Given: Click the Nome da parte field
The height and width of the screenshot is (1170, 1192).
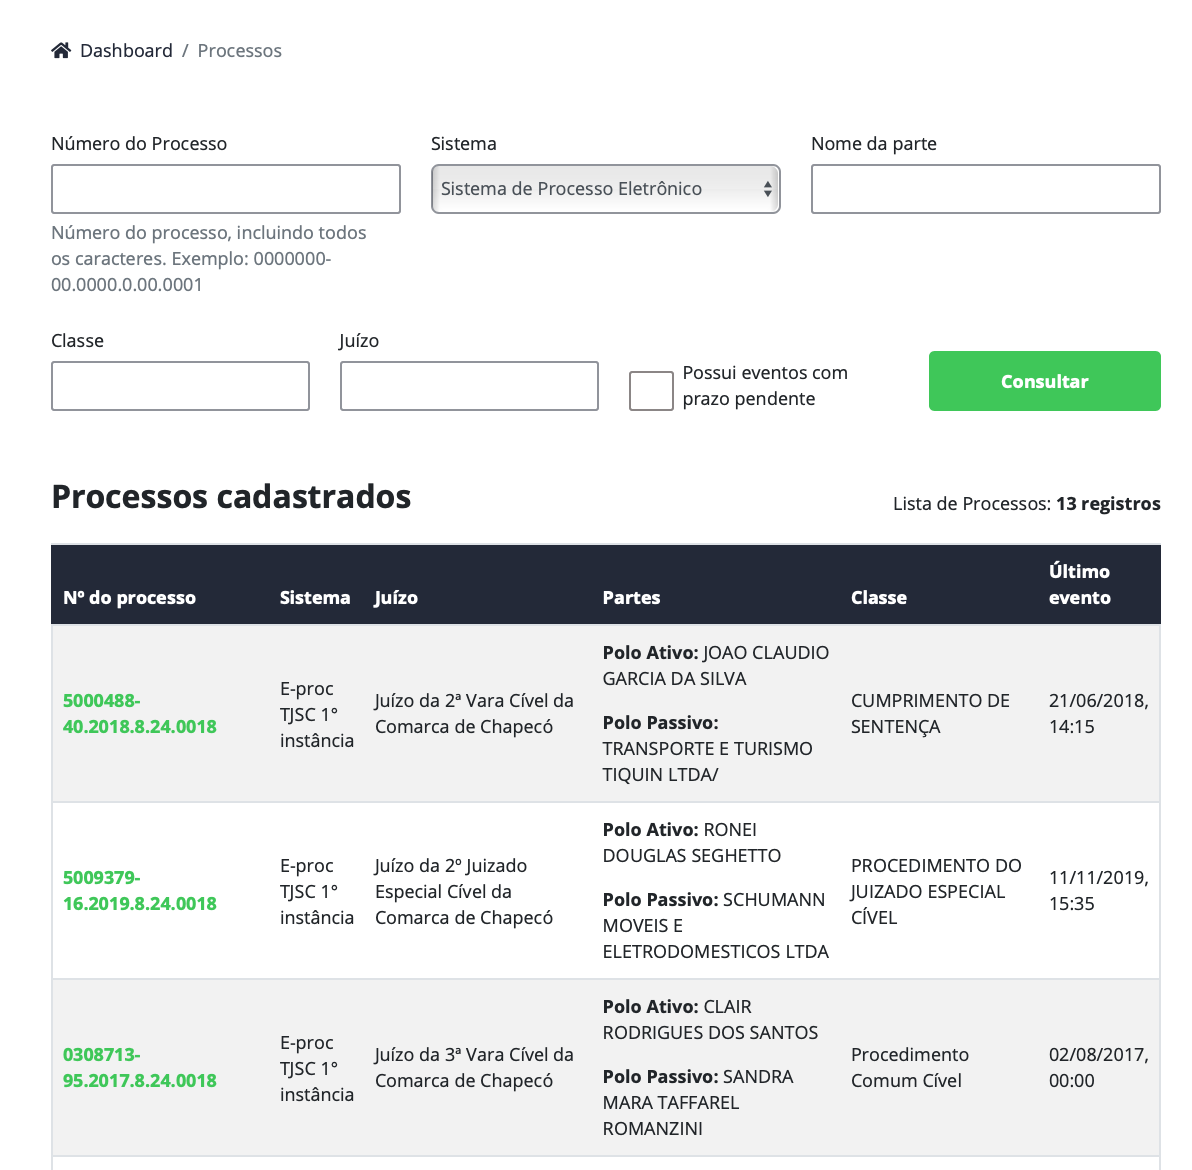Looking at the screenshot, I should coord(986,189).
